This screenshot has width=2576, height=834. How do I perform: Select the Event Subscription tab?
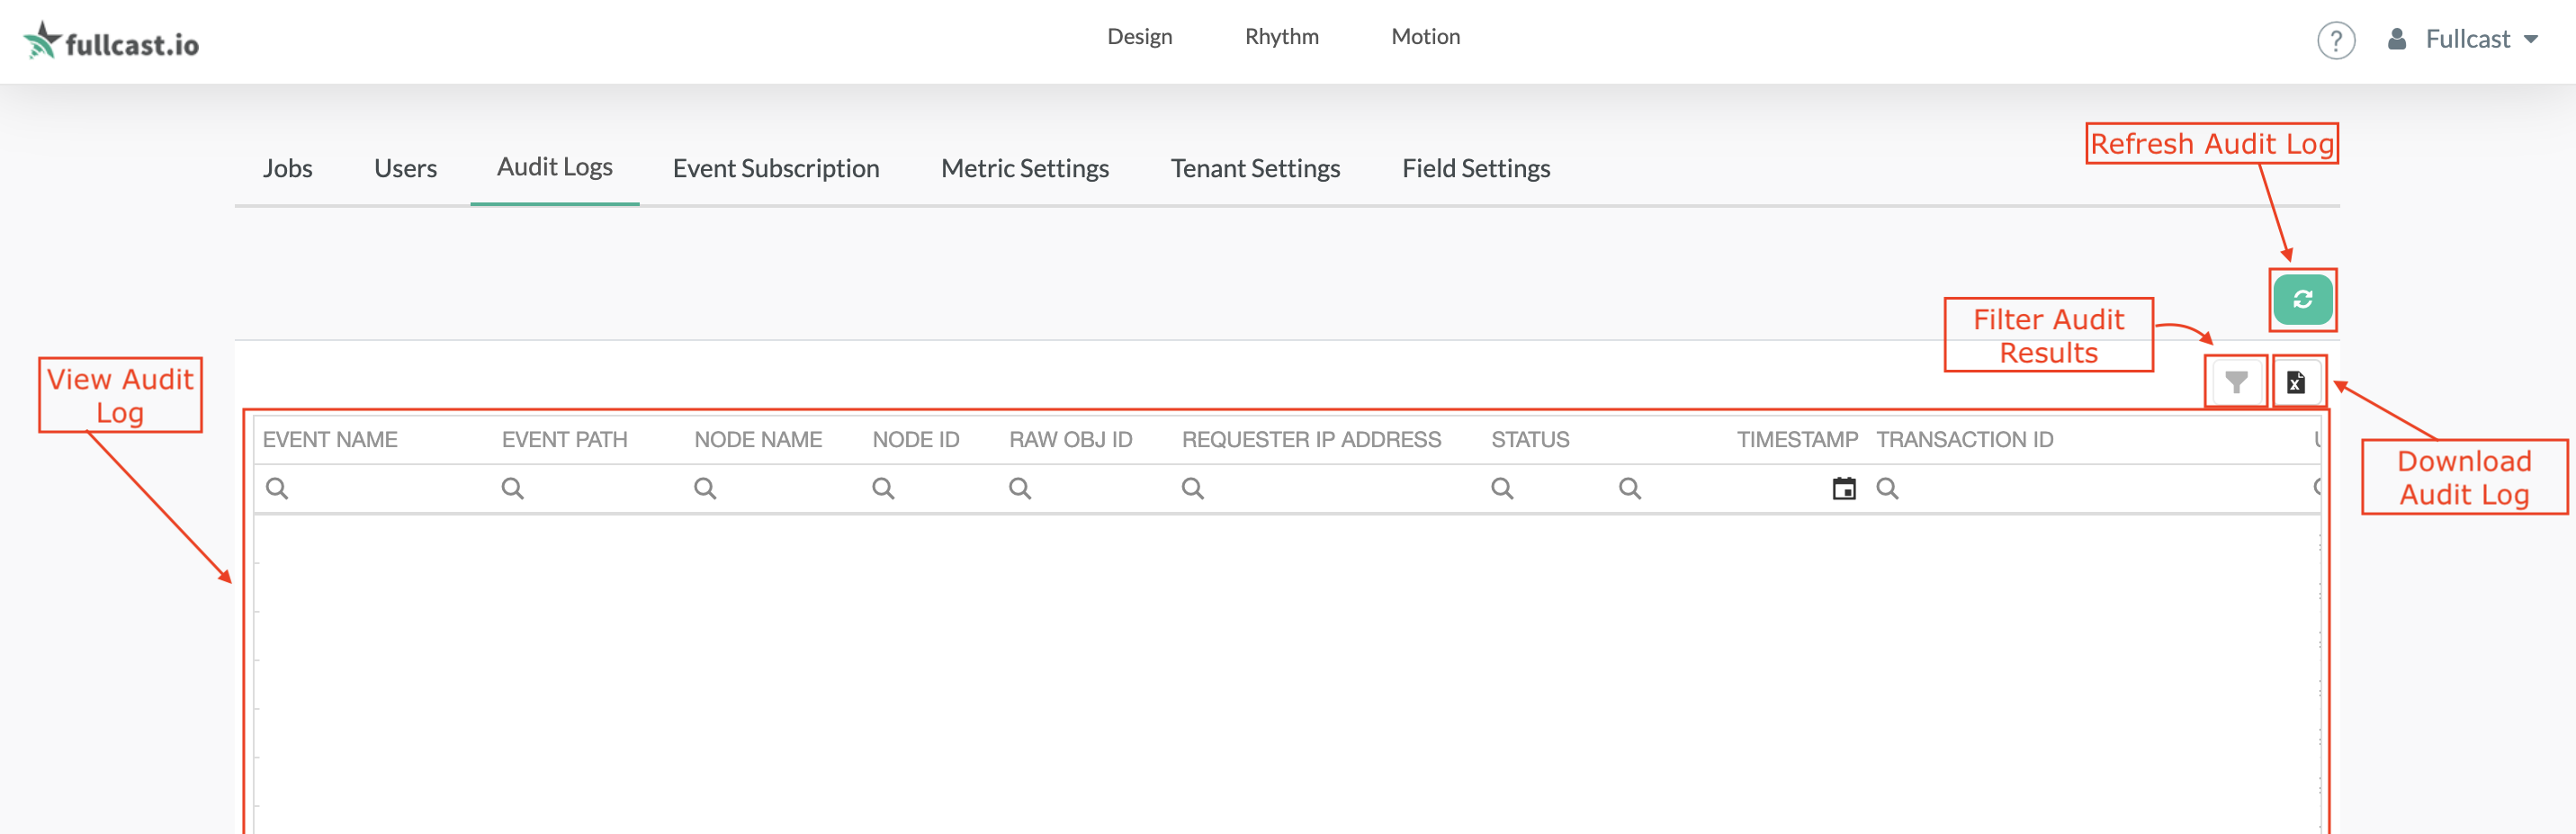click(776, 168)
